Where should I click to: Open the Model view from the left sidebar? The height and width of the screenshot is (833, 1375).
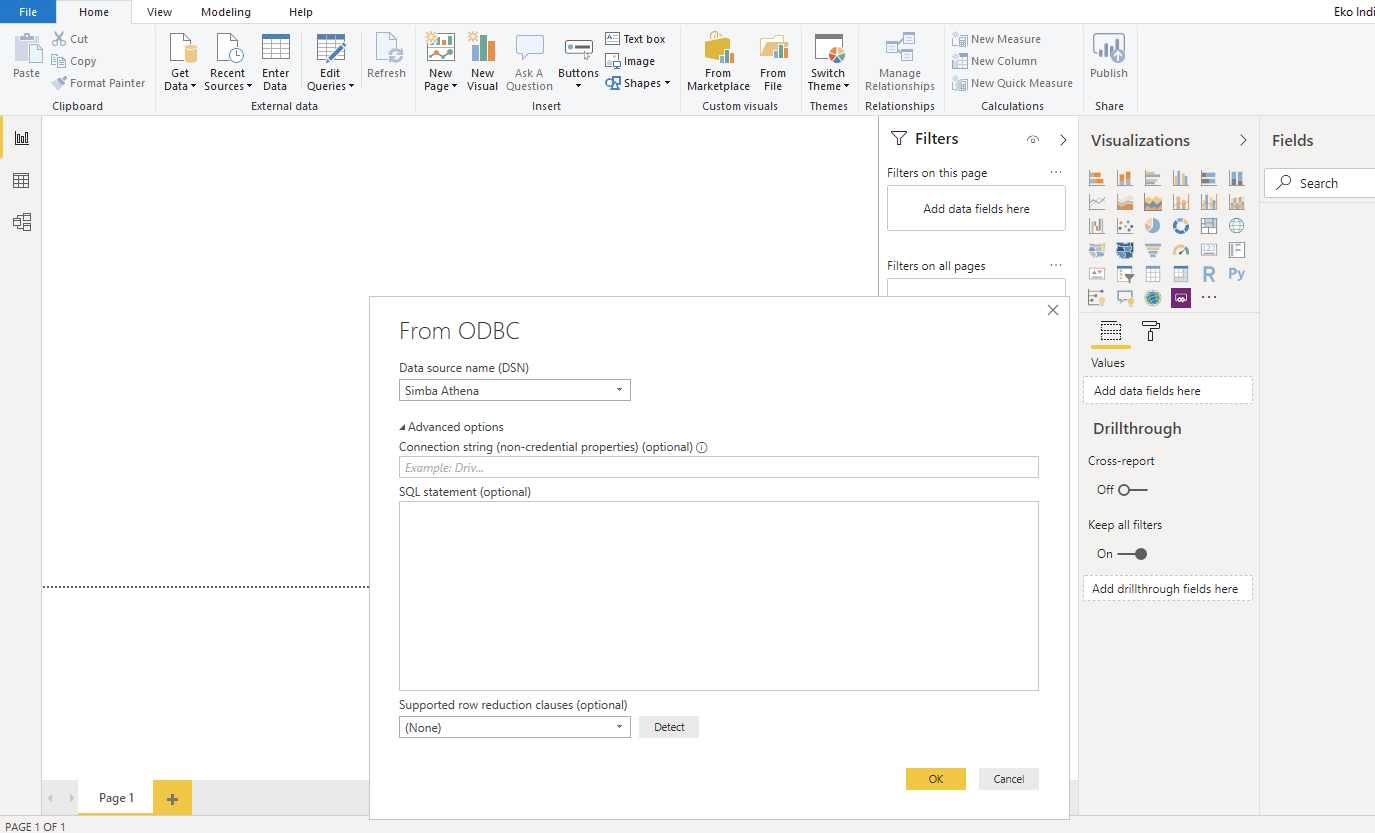[x=21, y=222]
